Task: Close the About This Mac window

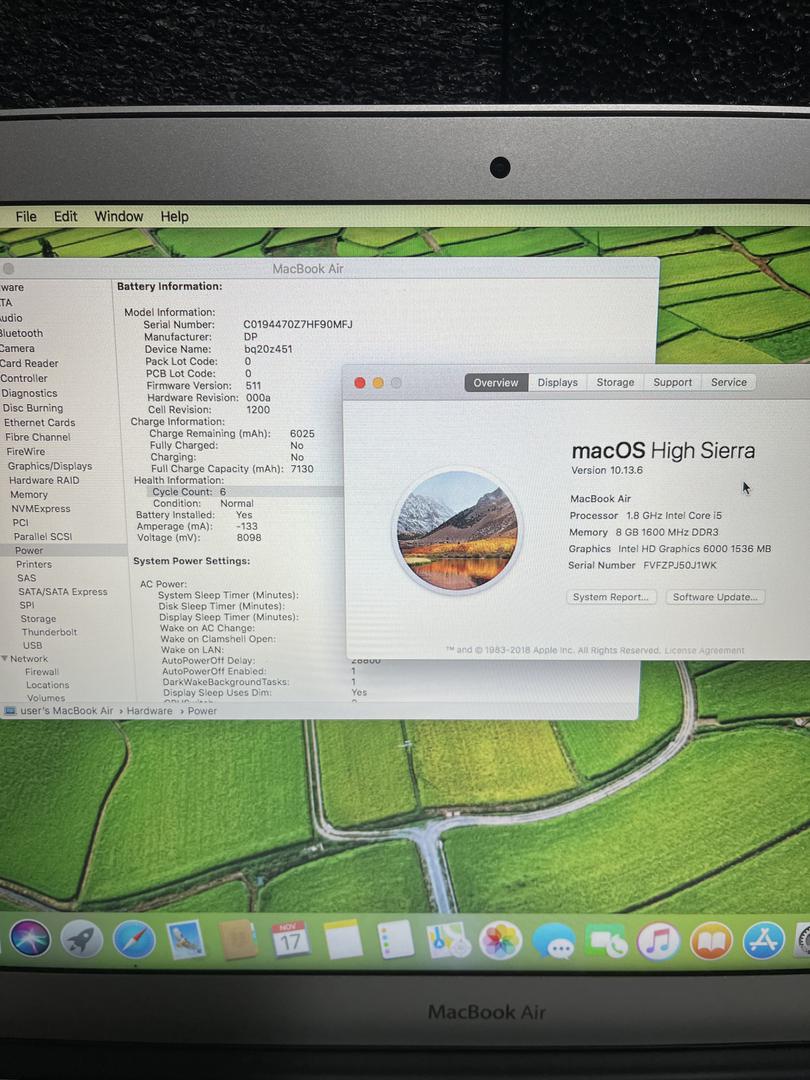Action: (x=360, y=383)
